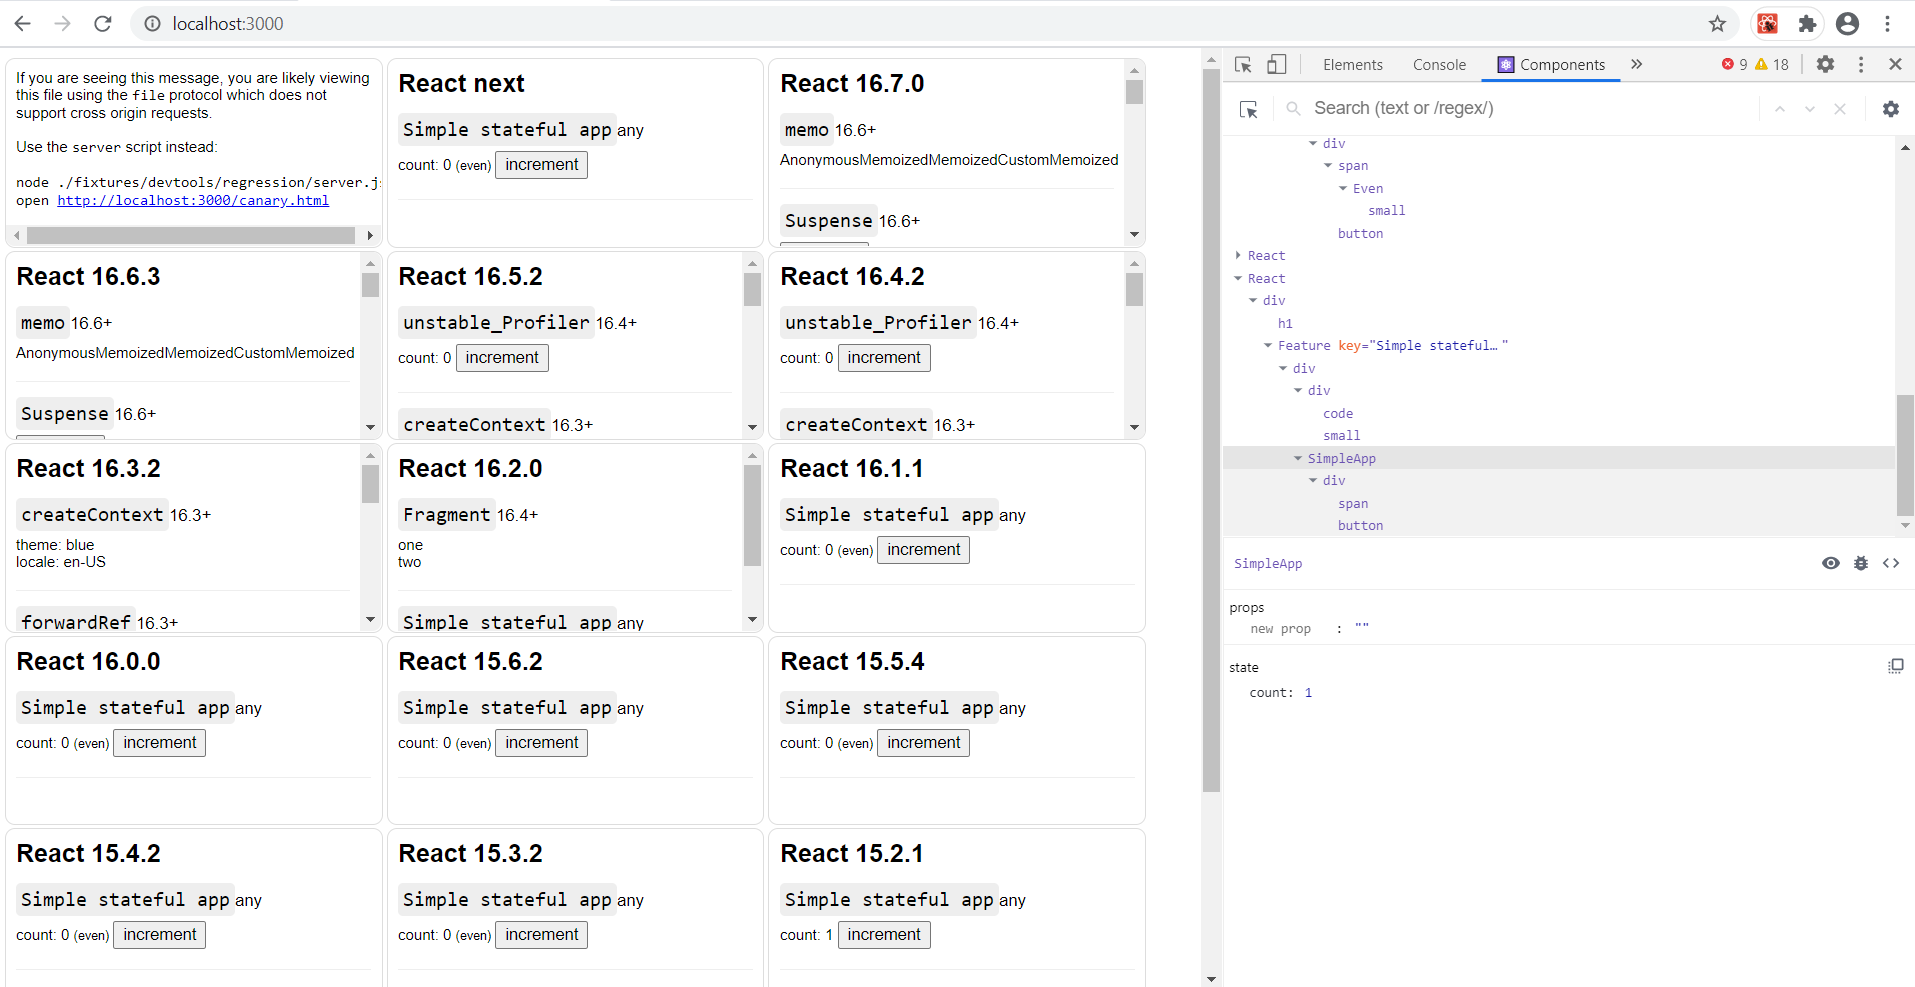Reload the page
1915x987 pixels.
tap(102, 24)
